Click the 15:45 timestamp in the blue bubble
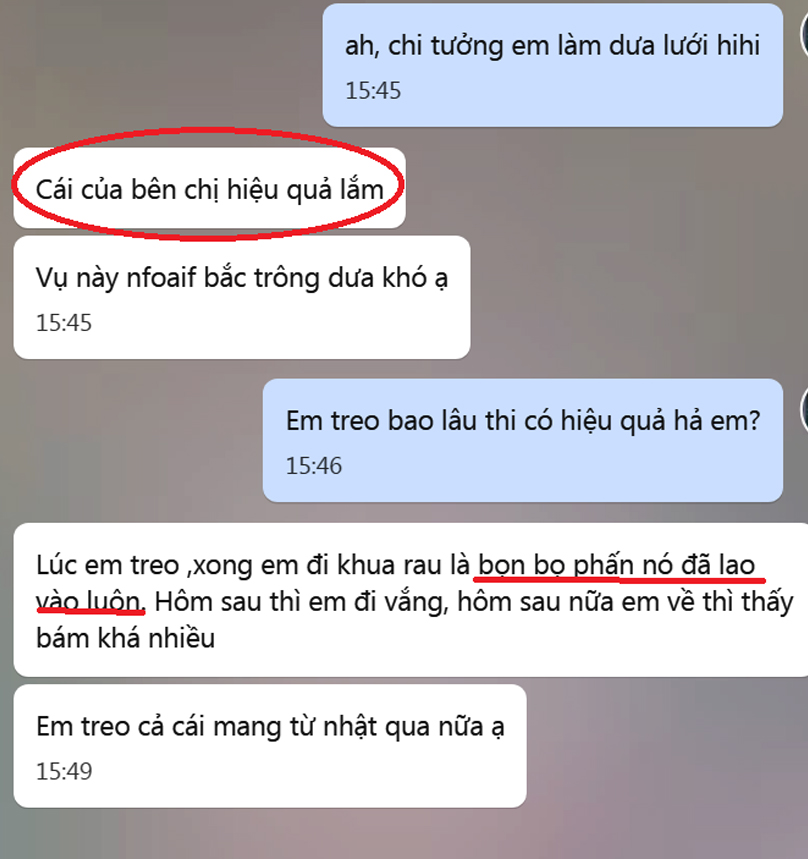Screen dimensions: 808x859 tap(373, 90)
